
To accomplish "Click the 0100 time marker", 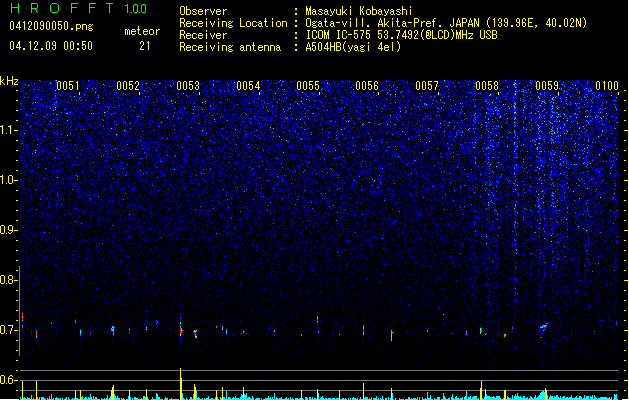I will (x=607, y=85).
